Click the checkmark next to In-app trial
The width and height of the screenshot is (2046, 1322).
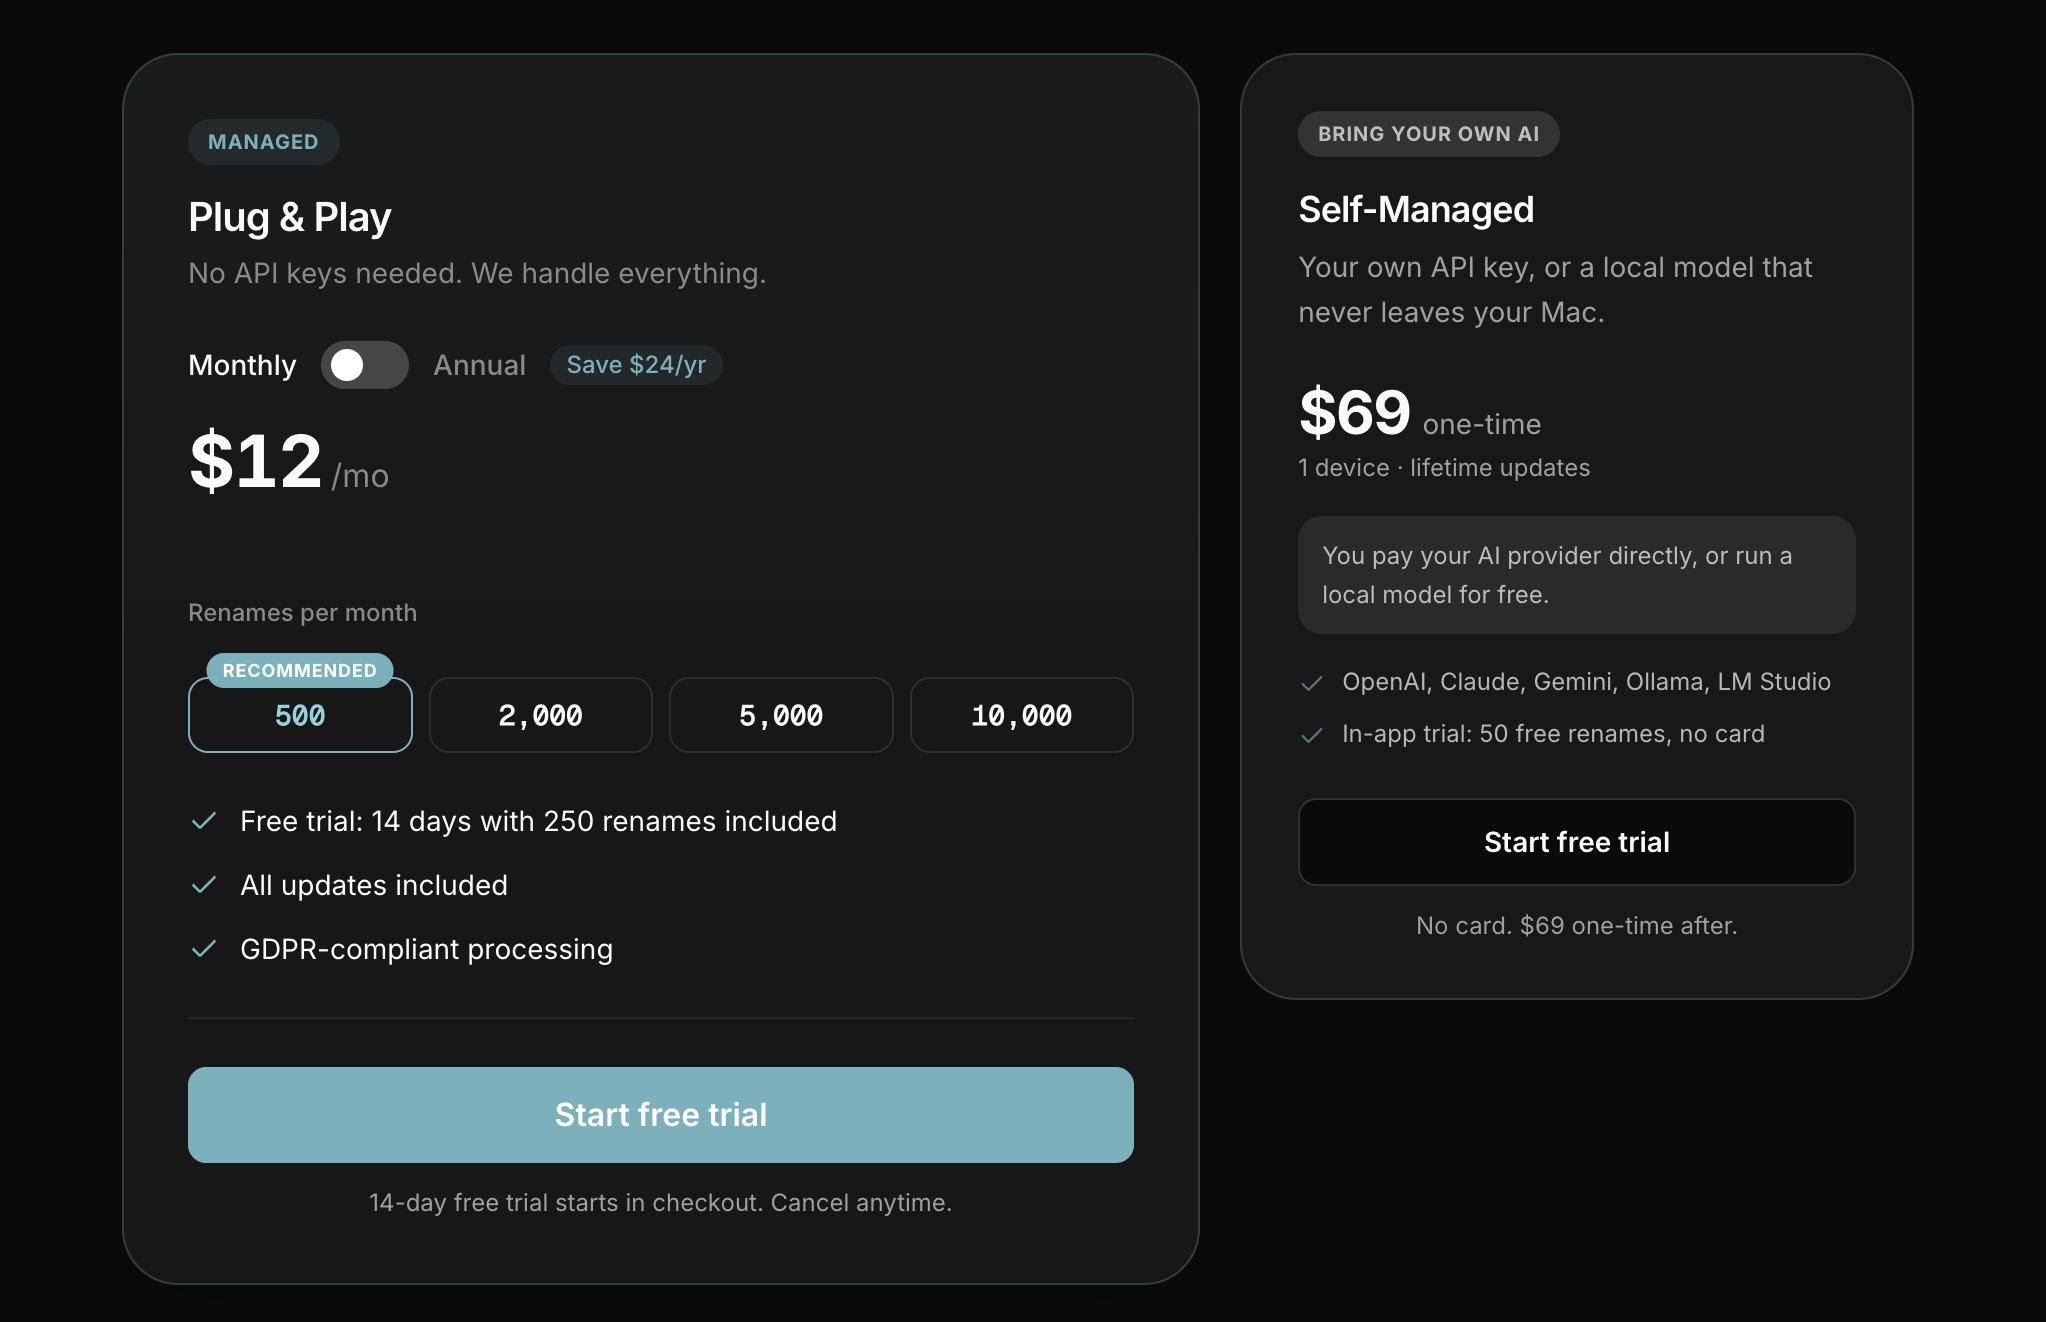(x=1312, y=735)
